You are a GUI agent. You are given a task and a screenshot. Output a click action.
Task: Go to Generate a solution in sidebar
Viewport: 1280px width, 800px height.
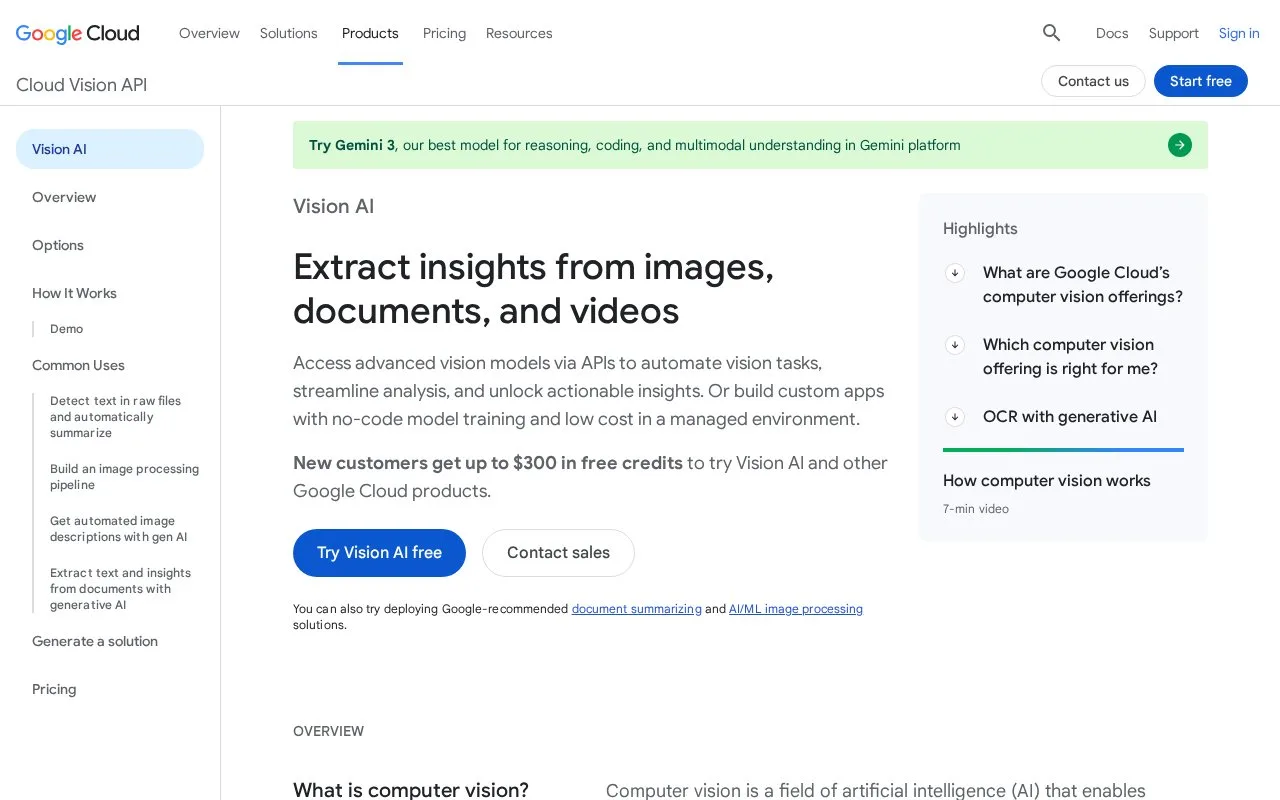click(x=95, y=641)
